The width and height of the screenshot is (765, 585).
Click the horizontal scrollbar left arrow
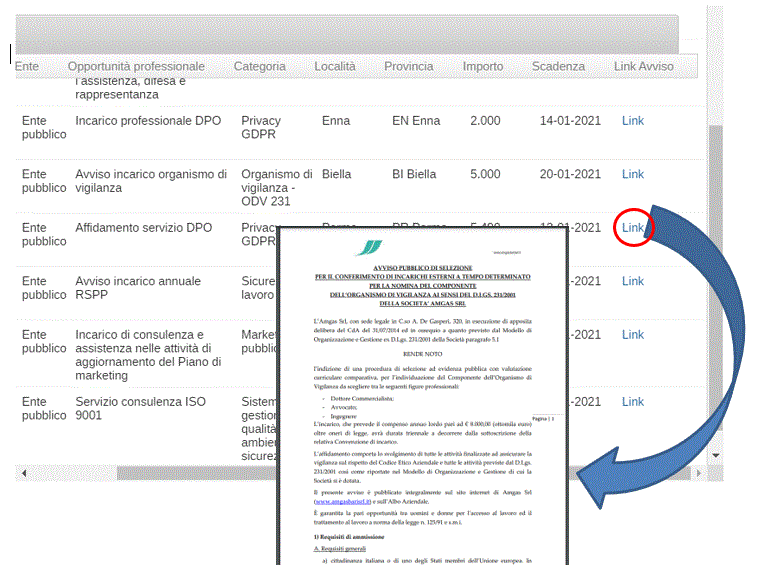pos(21,471)
